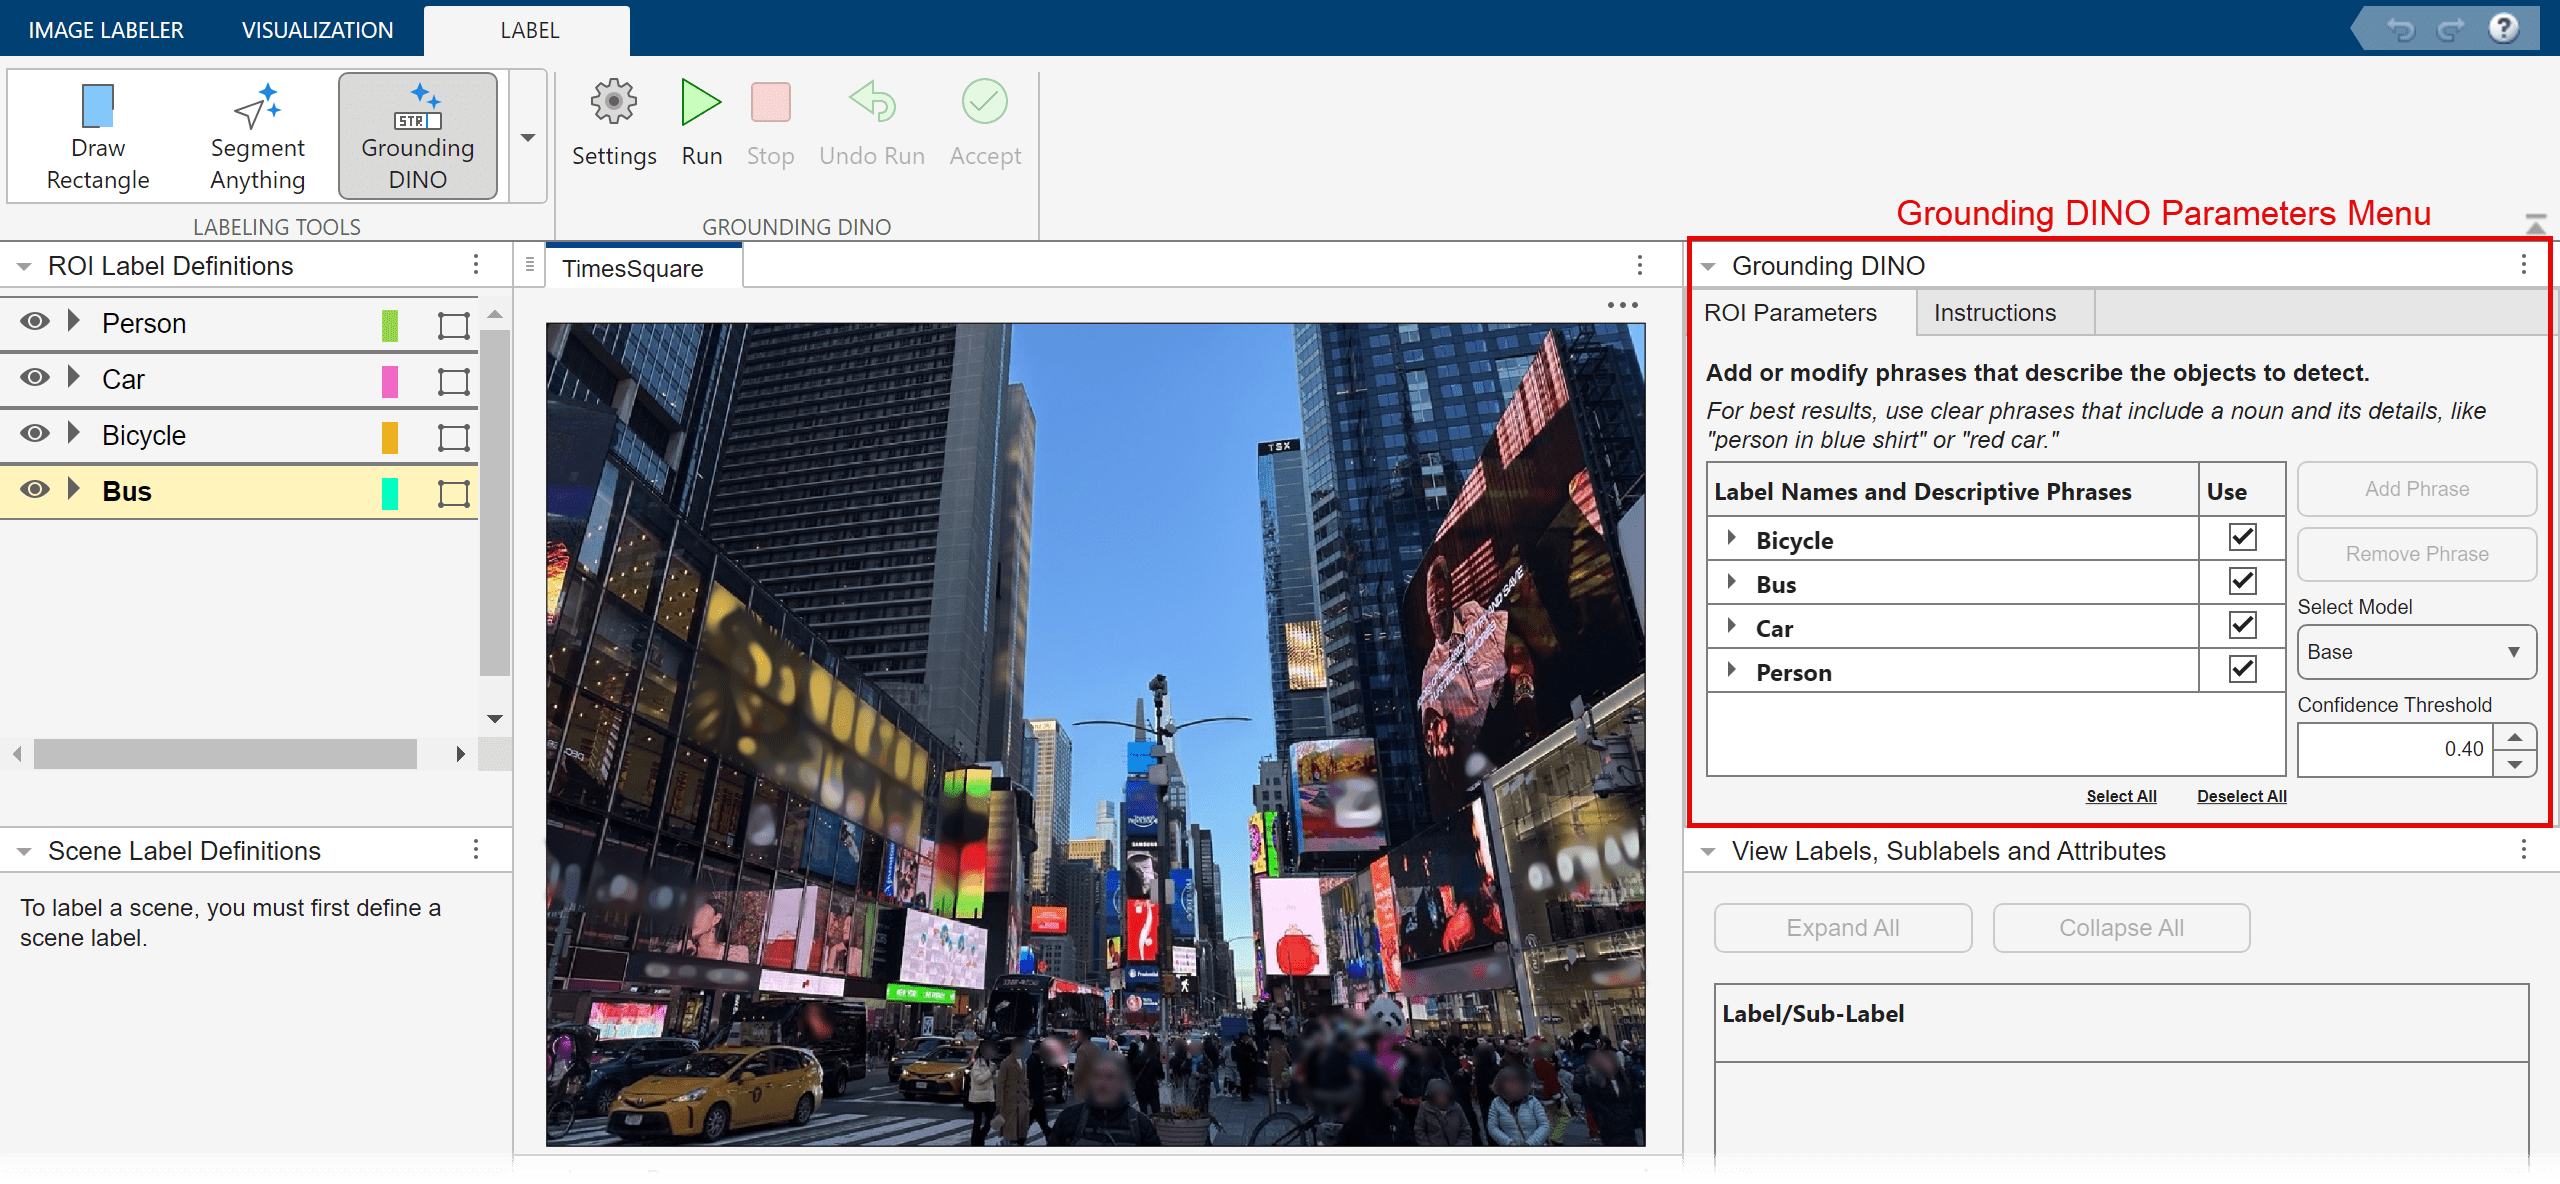Hide the Car label with eye icon
2560x1184 pixels.
(x=35, y=378)
